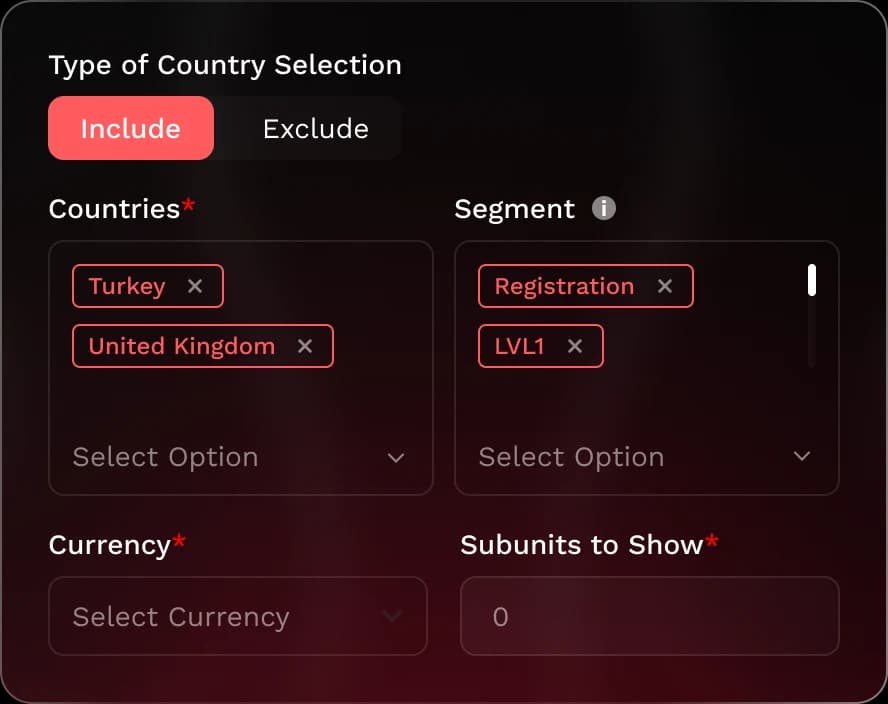Expand the Countries dropdown chevron
Viewport: 888px width, 704px height.
coord(396,458)
